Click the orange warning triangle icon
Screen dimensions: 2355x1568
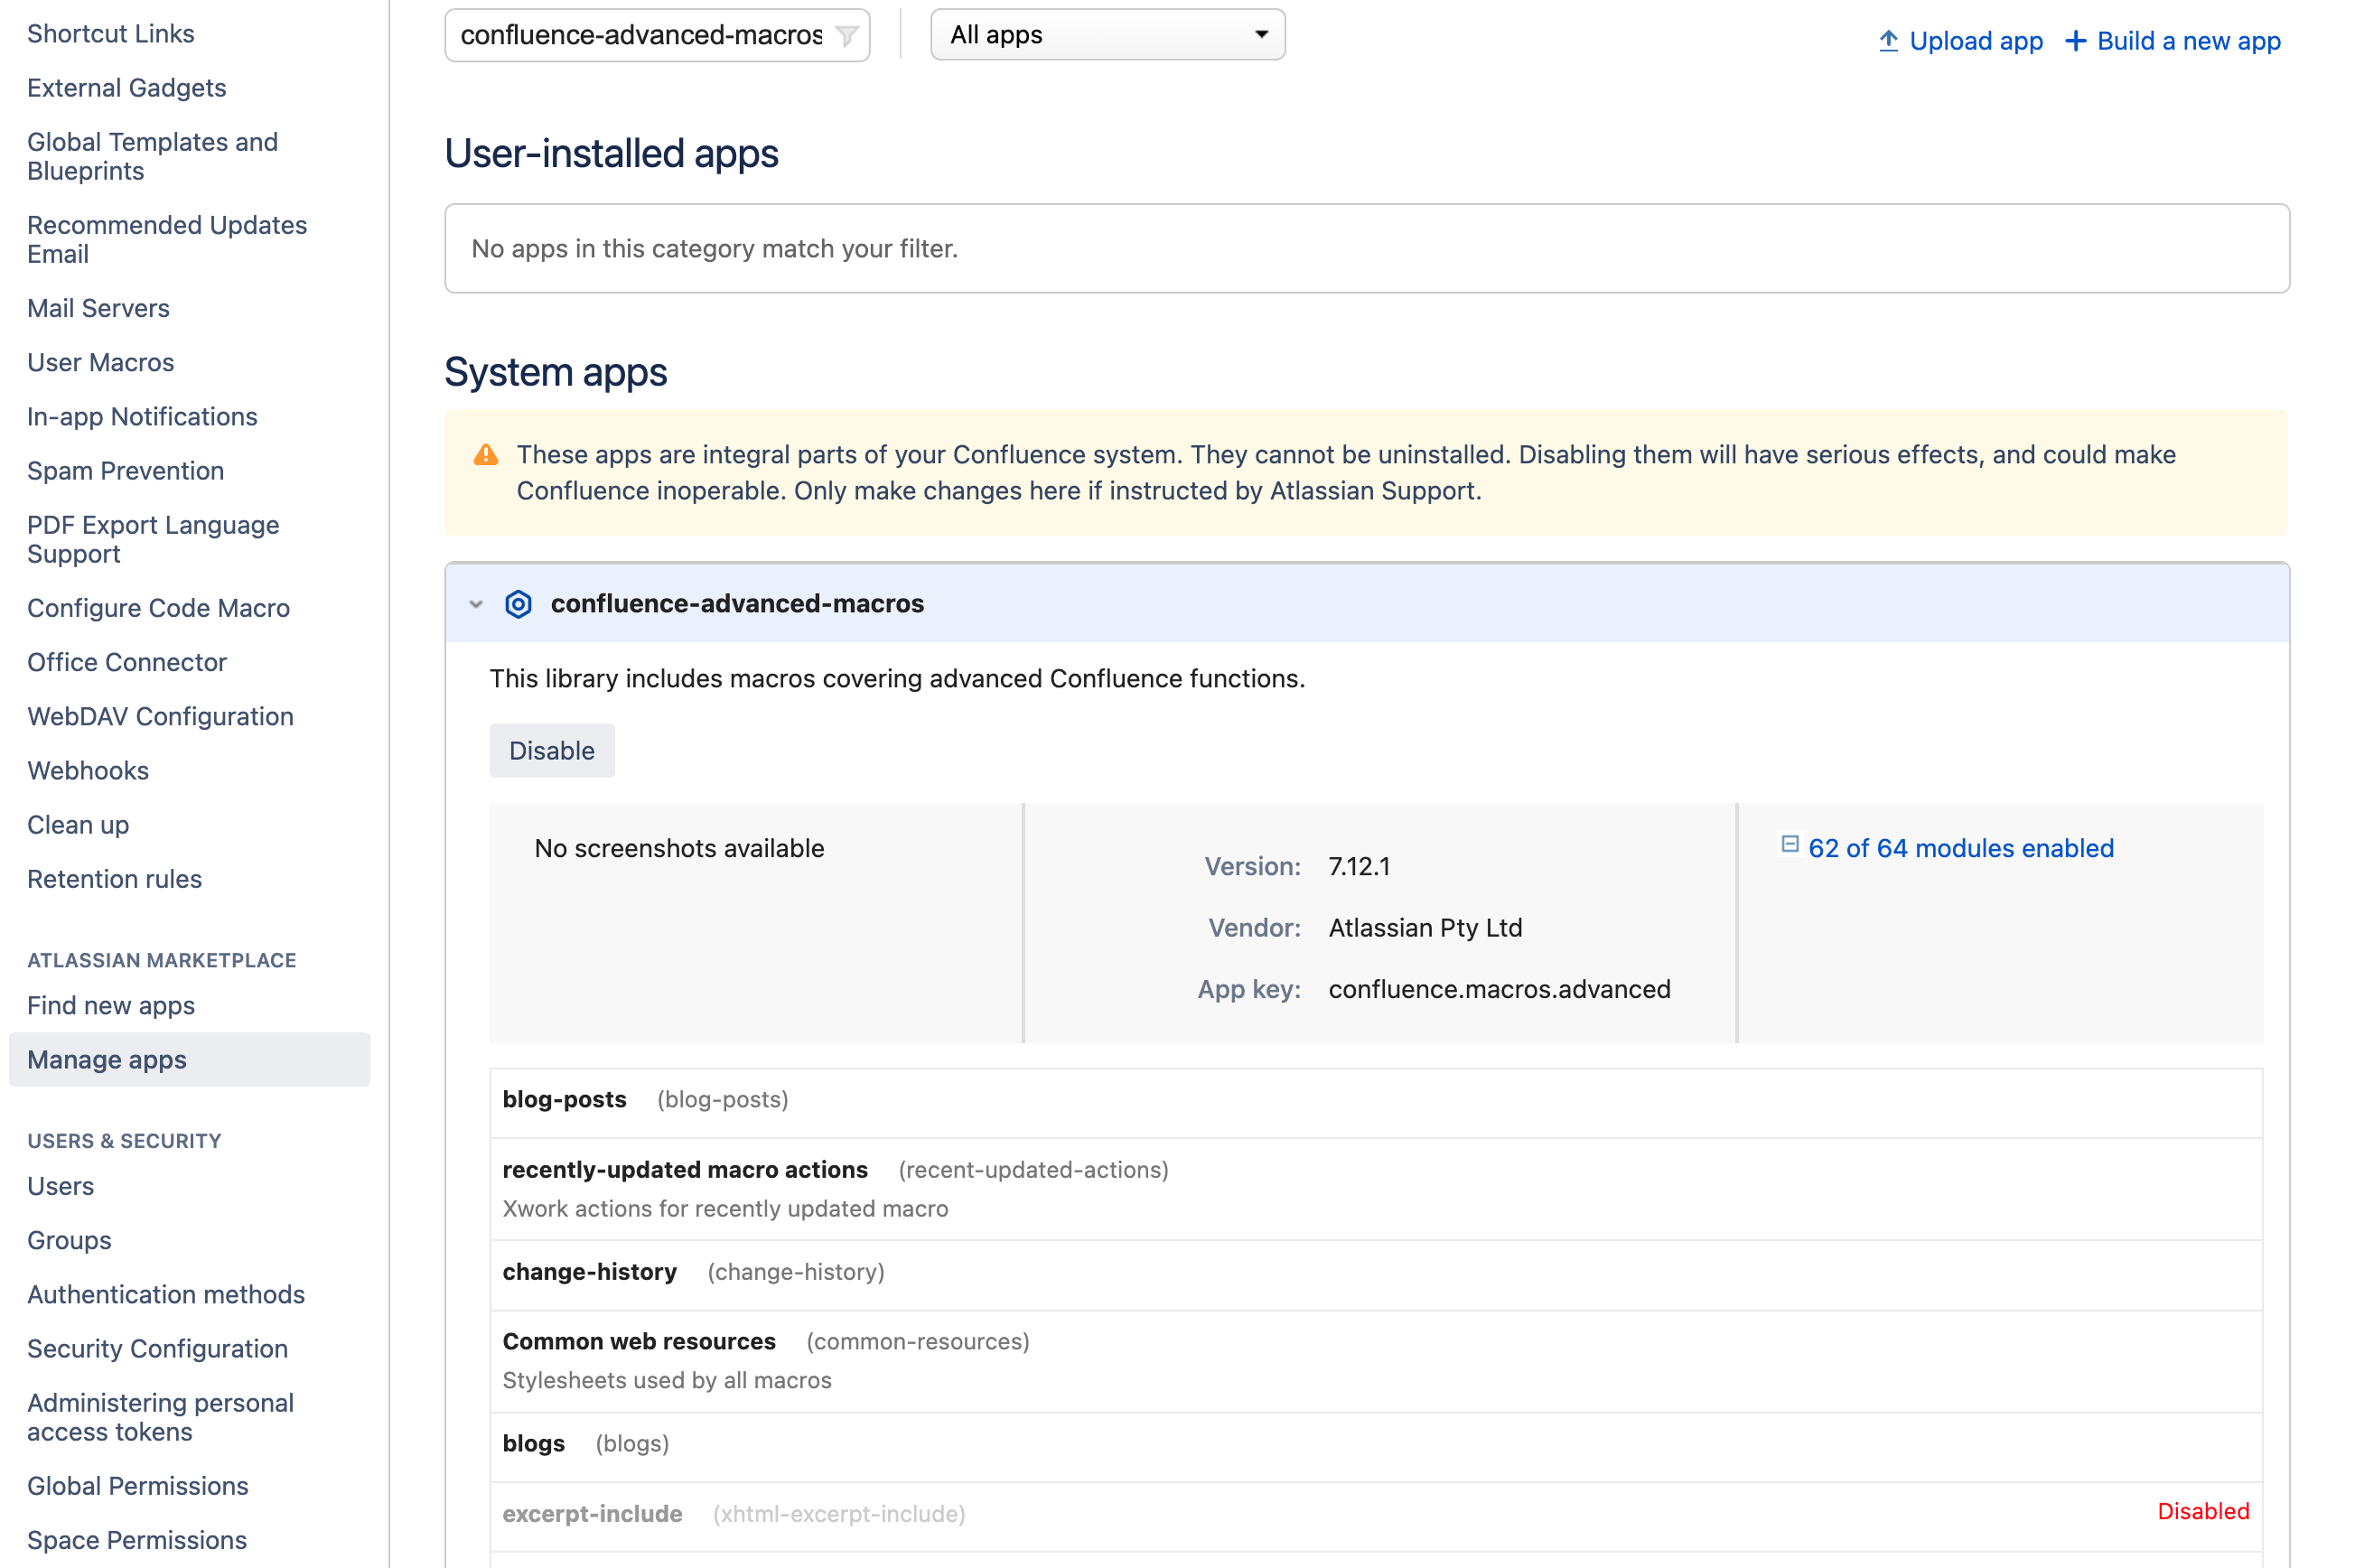pyautogui.click(x=486, y=455)
